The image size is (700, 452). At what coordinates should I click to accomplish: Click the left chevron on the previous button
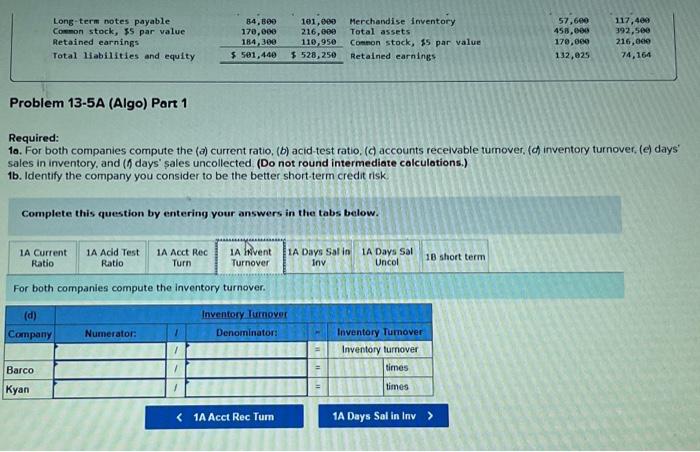tap(179, 417)
